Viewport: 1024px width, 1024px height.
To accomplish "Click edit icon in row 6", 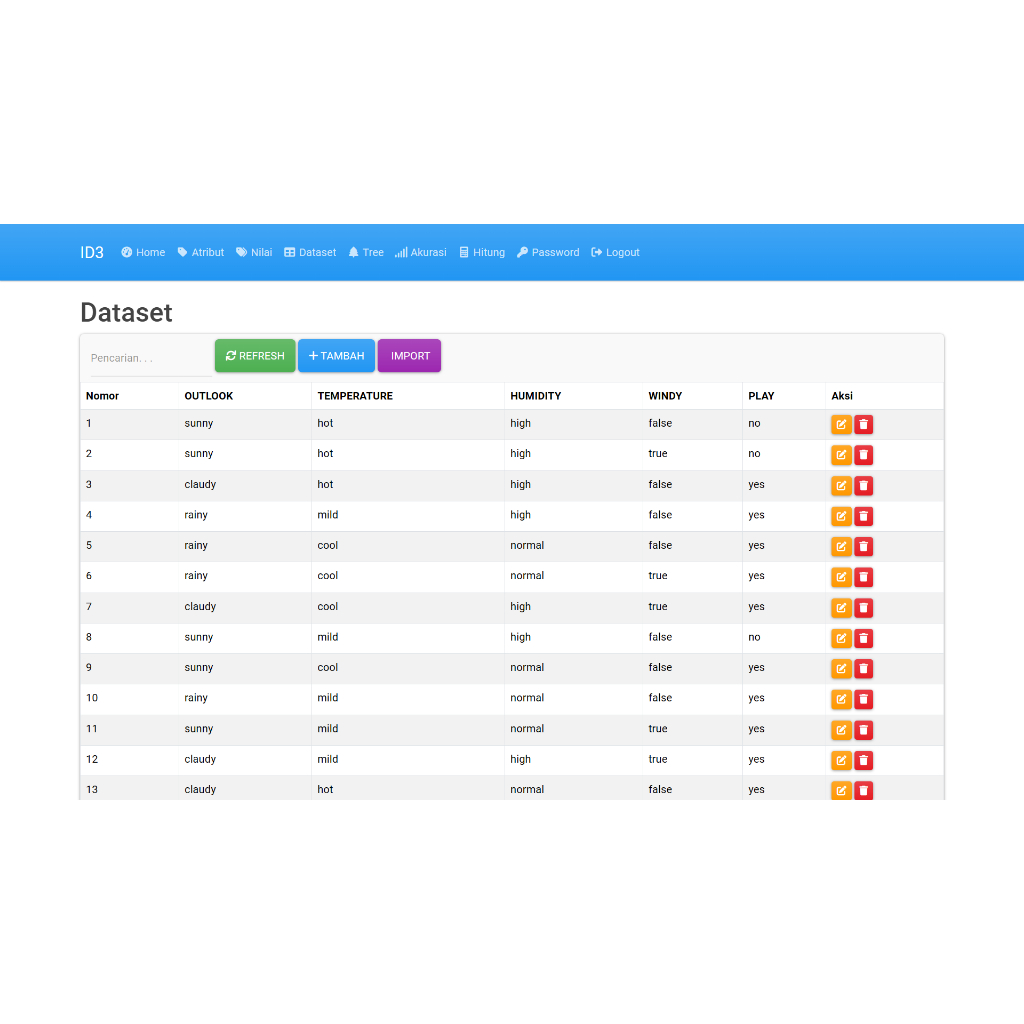I will [841, 577].
